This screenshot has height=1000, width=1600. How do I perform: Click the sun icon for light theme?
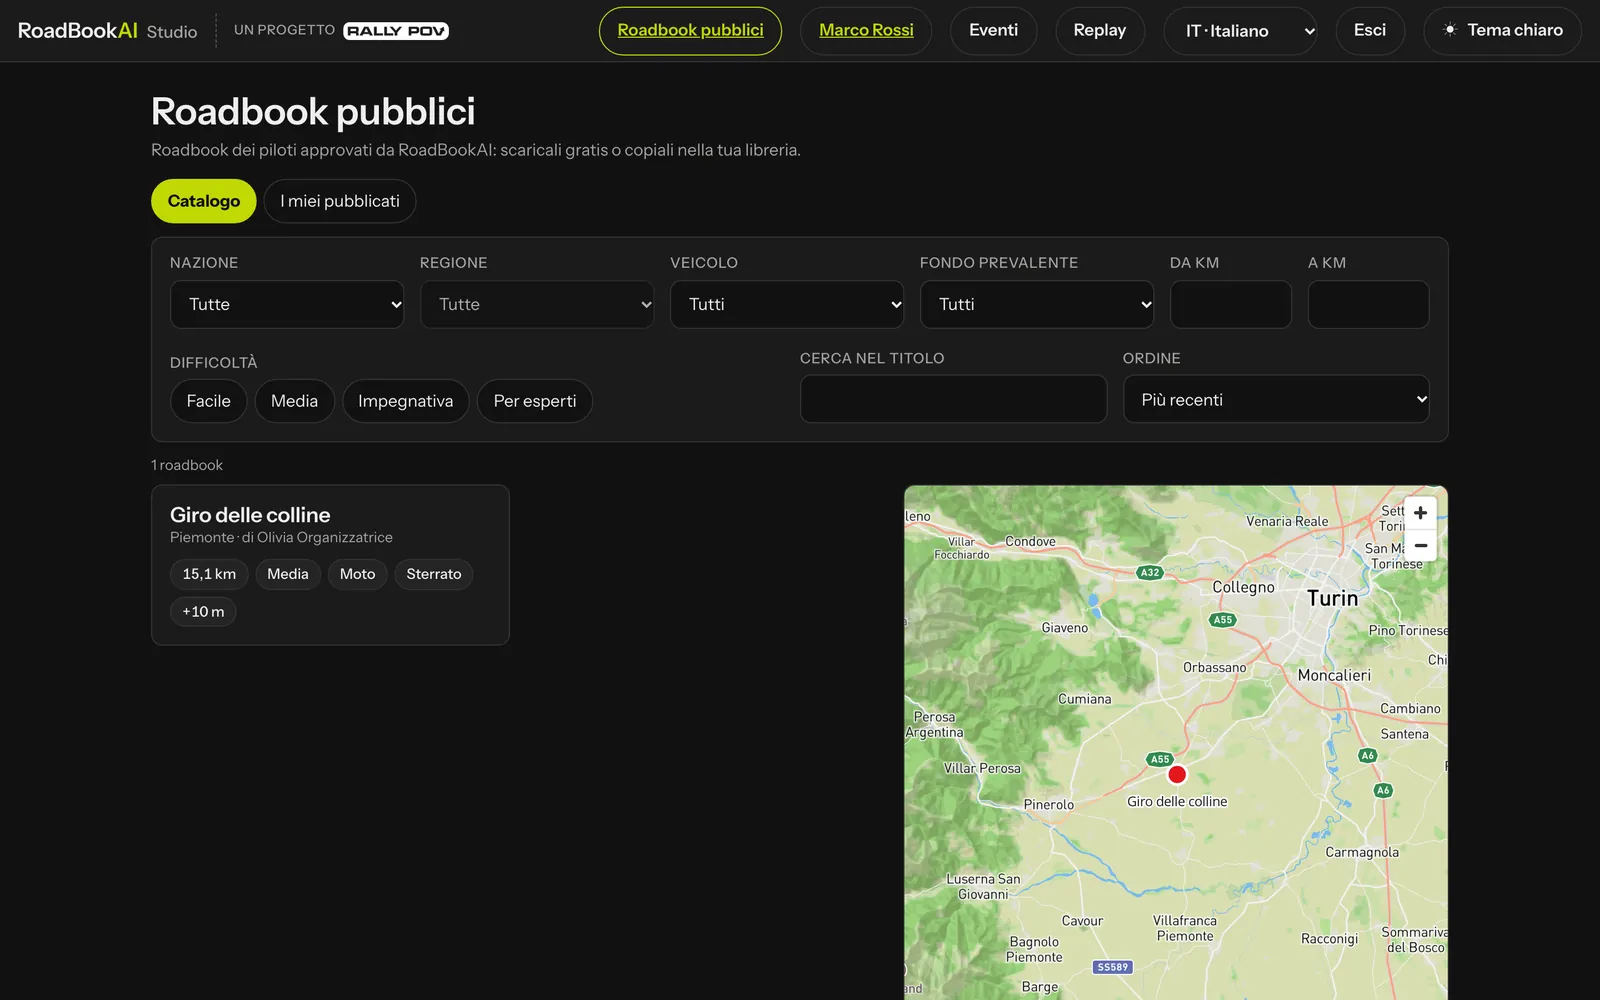point(1450,30)
